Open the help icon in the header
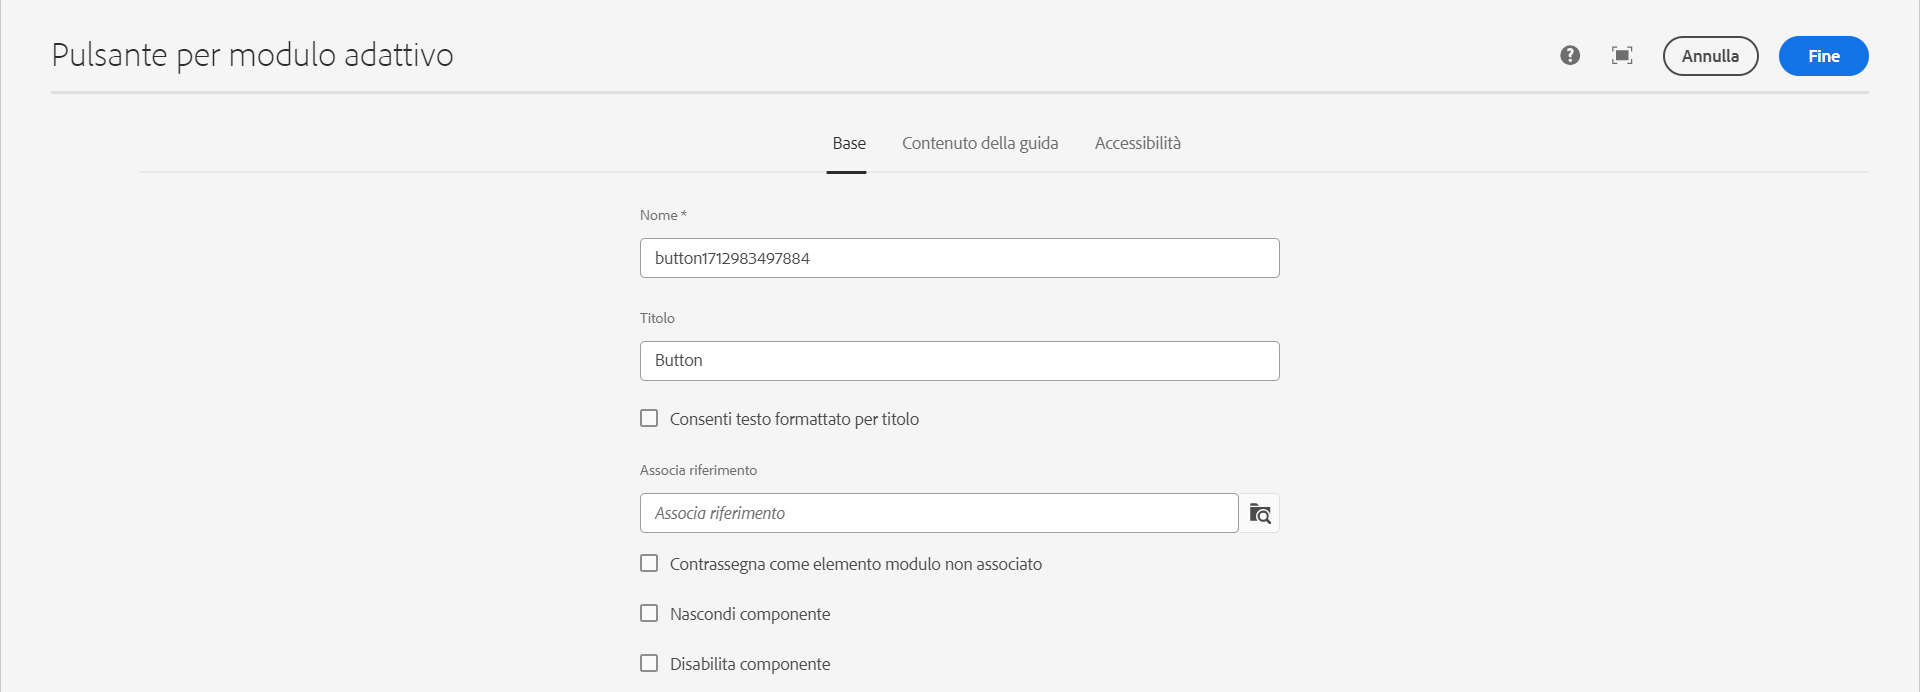 point(1570,56)
